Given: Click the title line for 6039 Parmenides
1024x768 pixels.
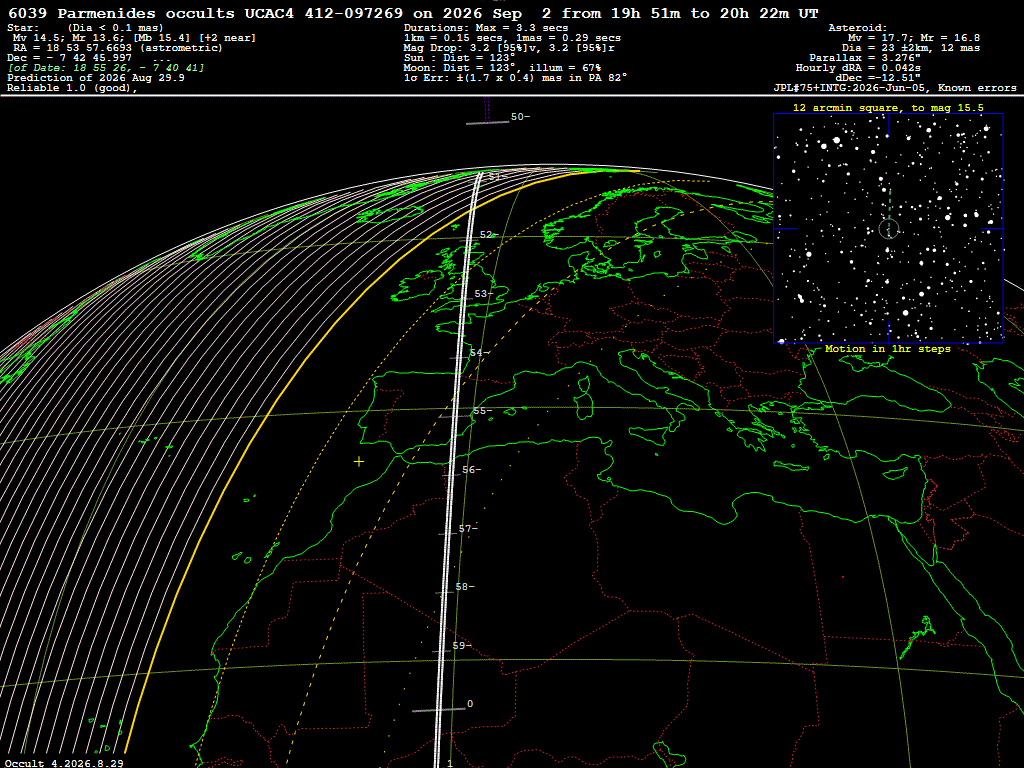Looking at the screenshot, I should (413, 13).
